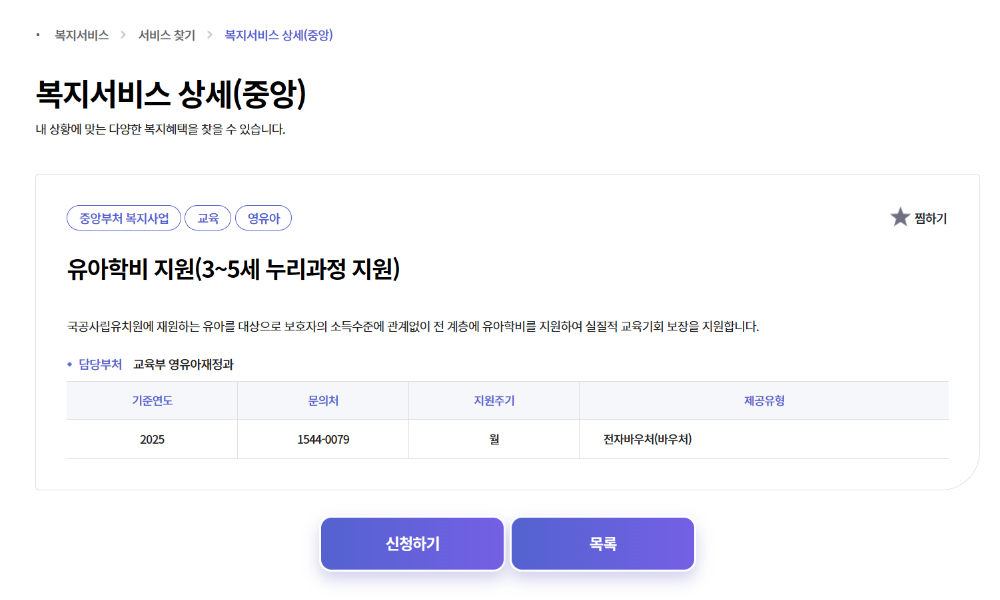Image resolution: width=1000 pixels, height=600 pixels.
Task: Click the 지원주기 header cell
Action: 494,400
